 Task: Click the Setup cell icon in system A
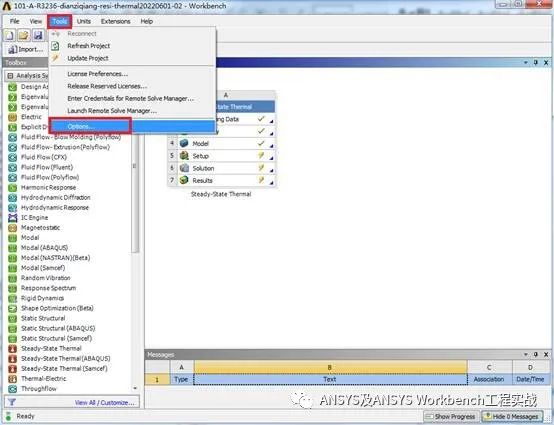(184, 156)
